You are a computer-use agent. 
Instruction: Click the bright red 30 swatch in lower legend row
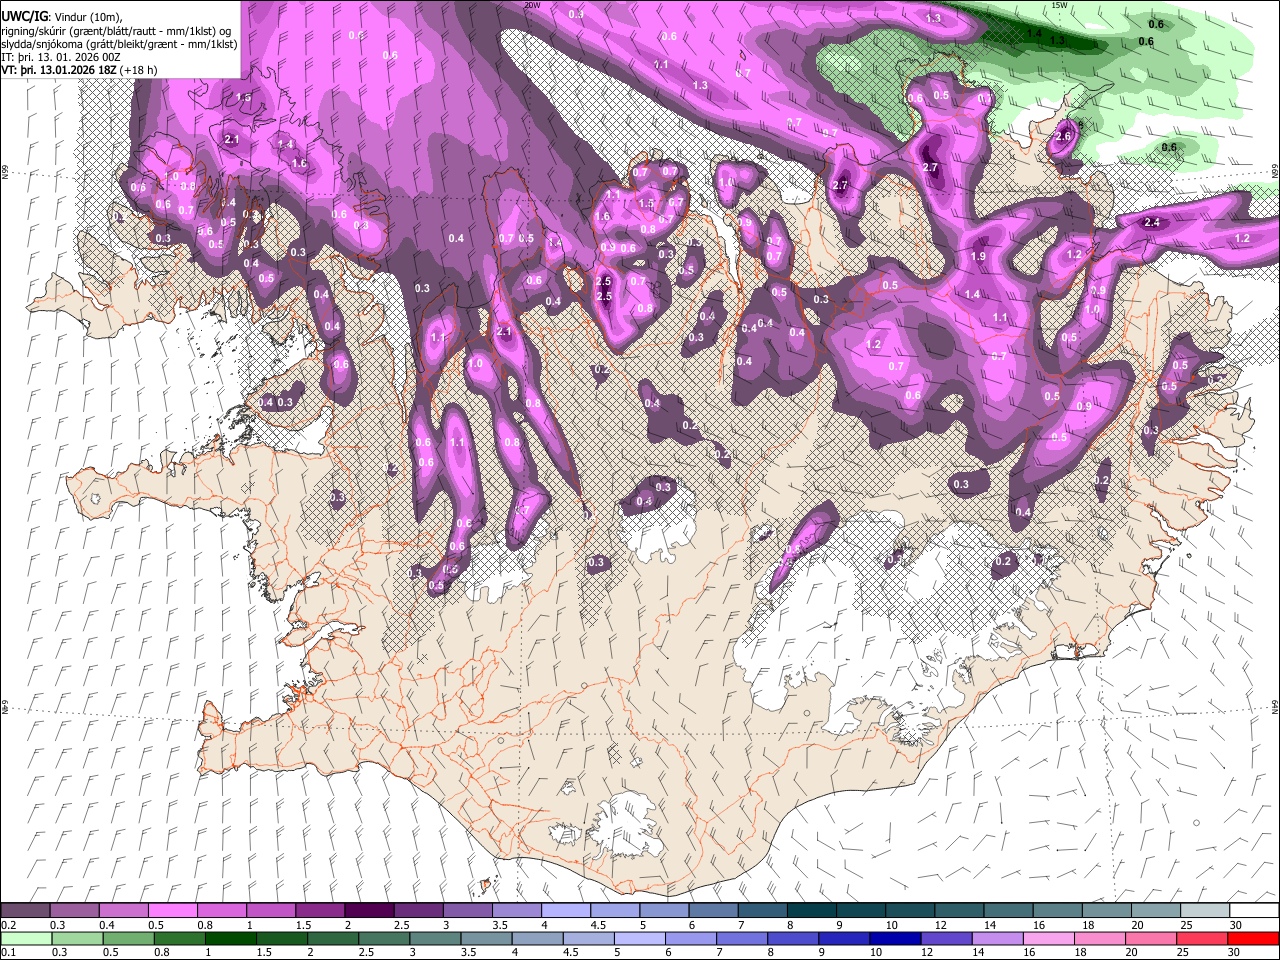(x=1252, y=938)
